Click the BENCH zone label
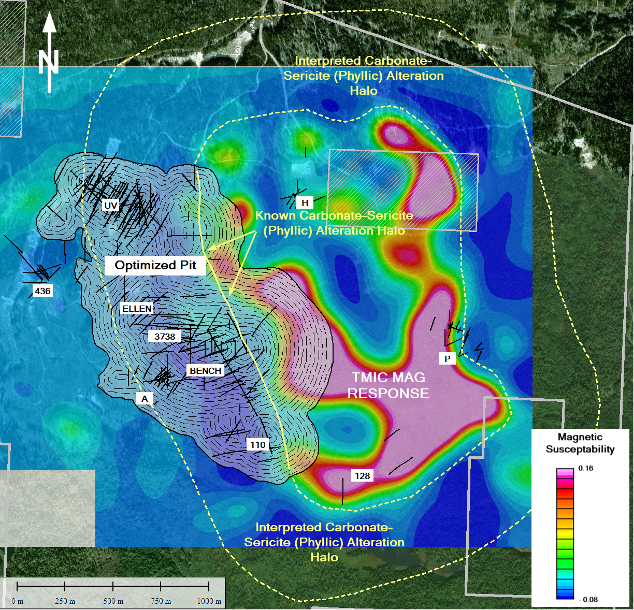 204,371
